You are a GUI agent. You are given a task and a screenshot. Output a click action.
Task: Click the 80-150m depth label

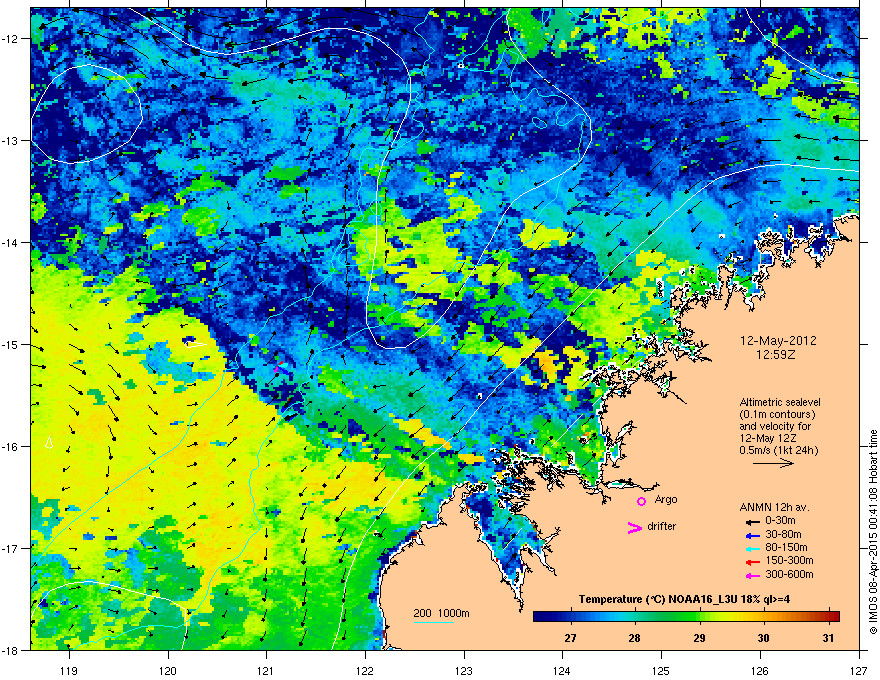coord(786,548)
